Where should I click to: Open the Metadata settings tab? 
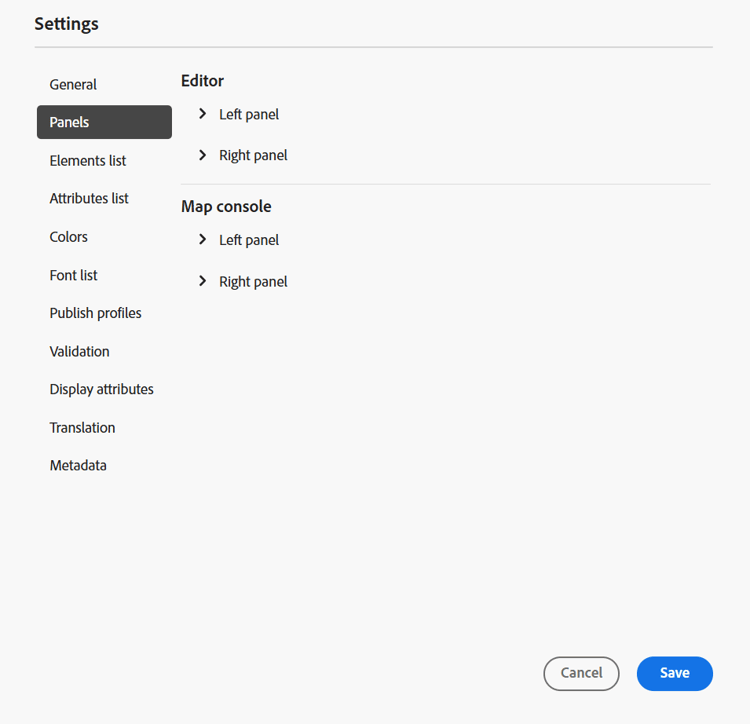[x=78, y=465]
